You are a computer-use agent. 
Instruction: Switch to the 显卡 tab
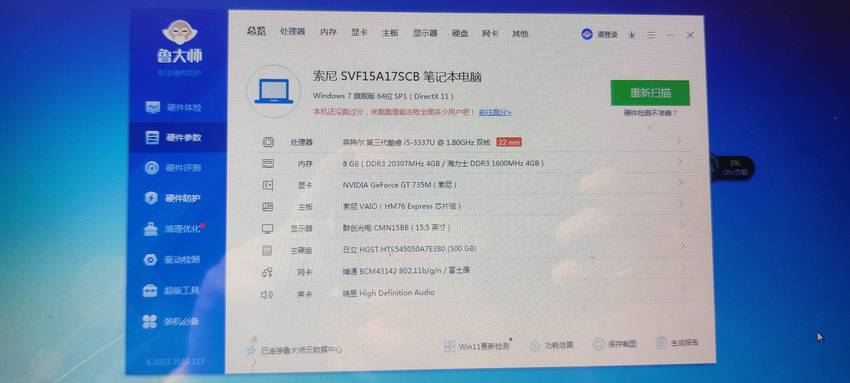click(x=359, y=33)
